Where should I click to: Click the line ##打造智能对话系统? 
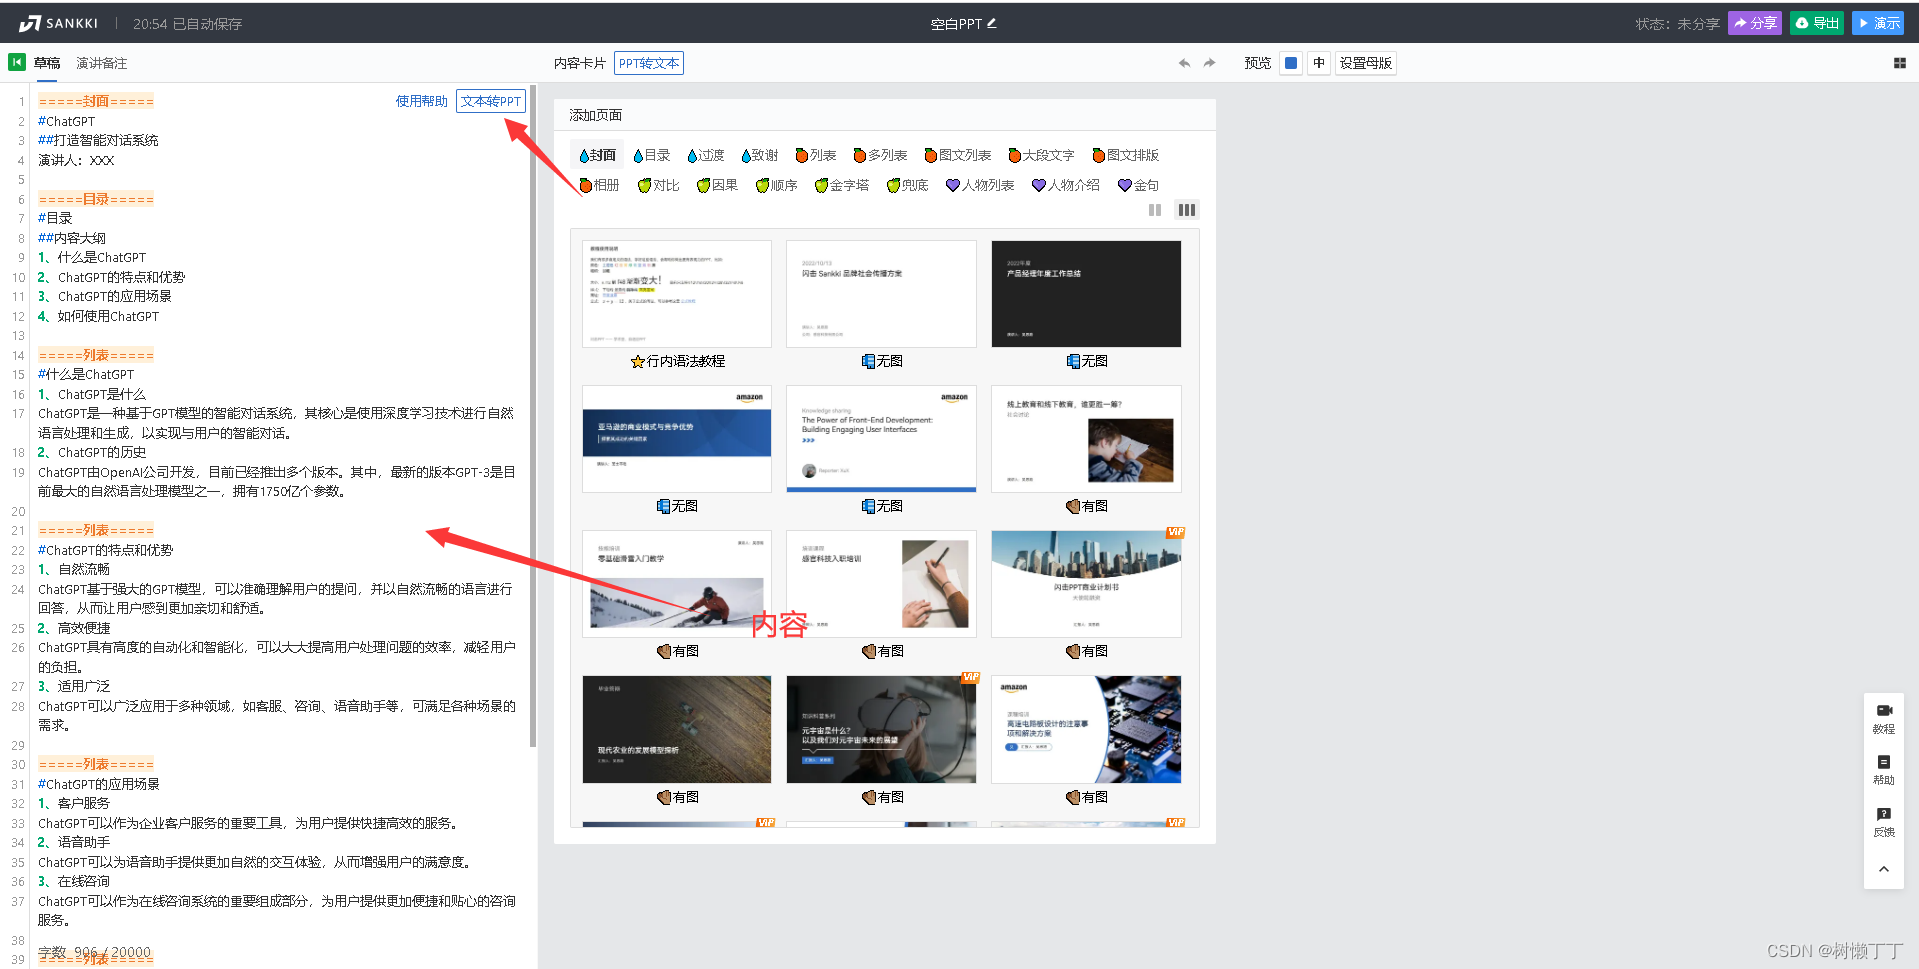pos(98,140)
